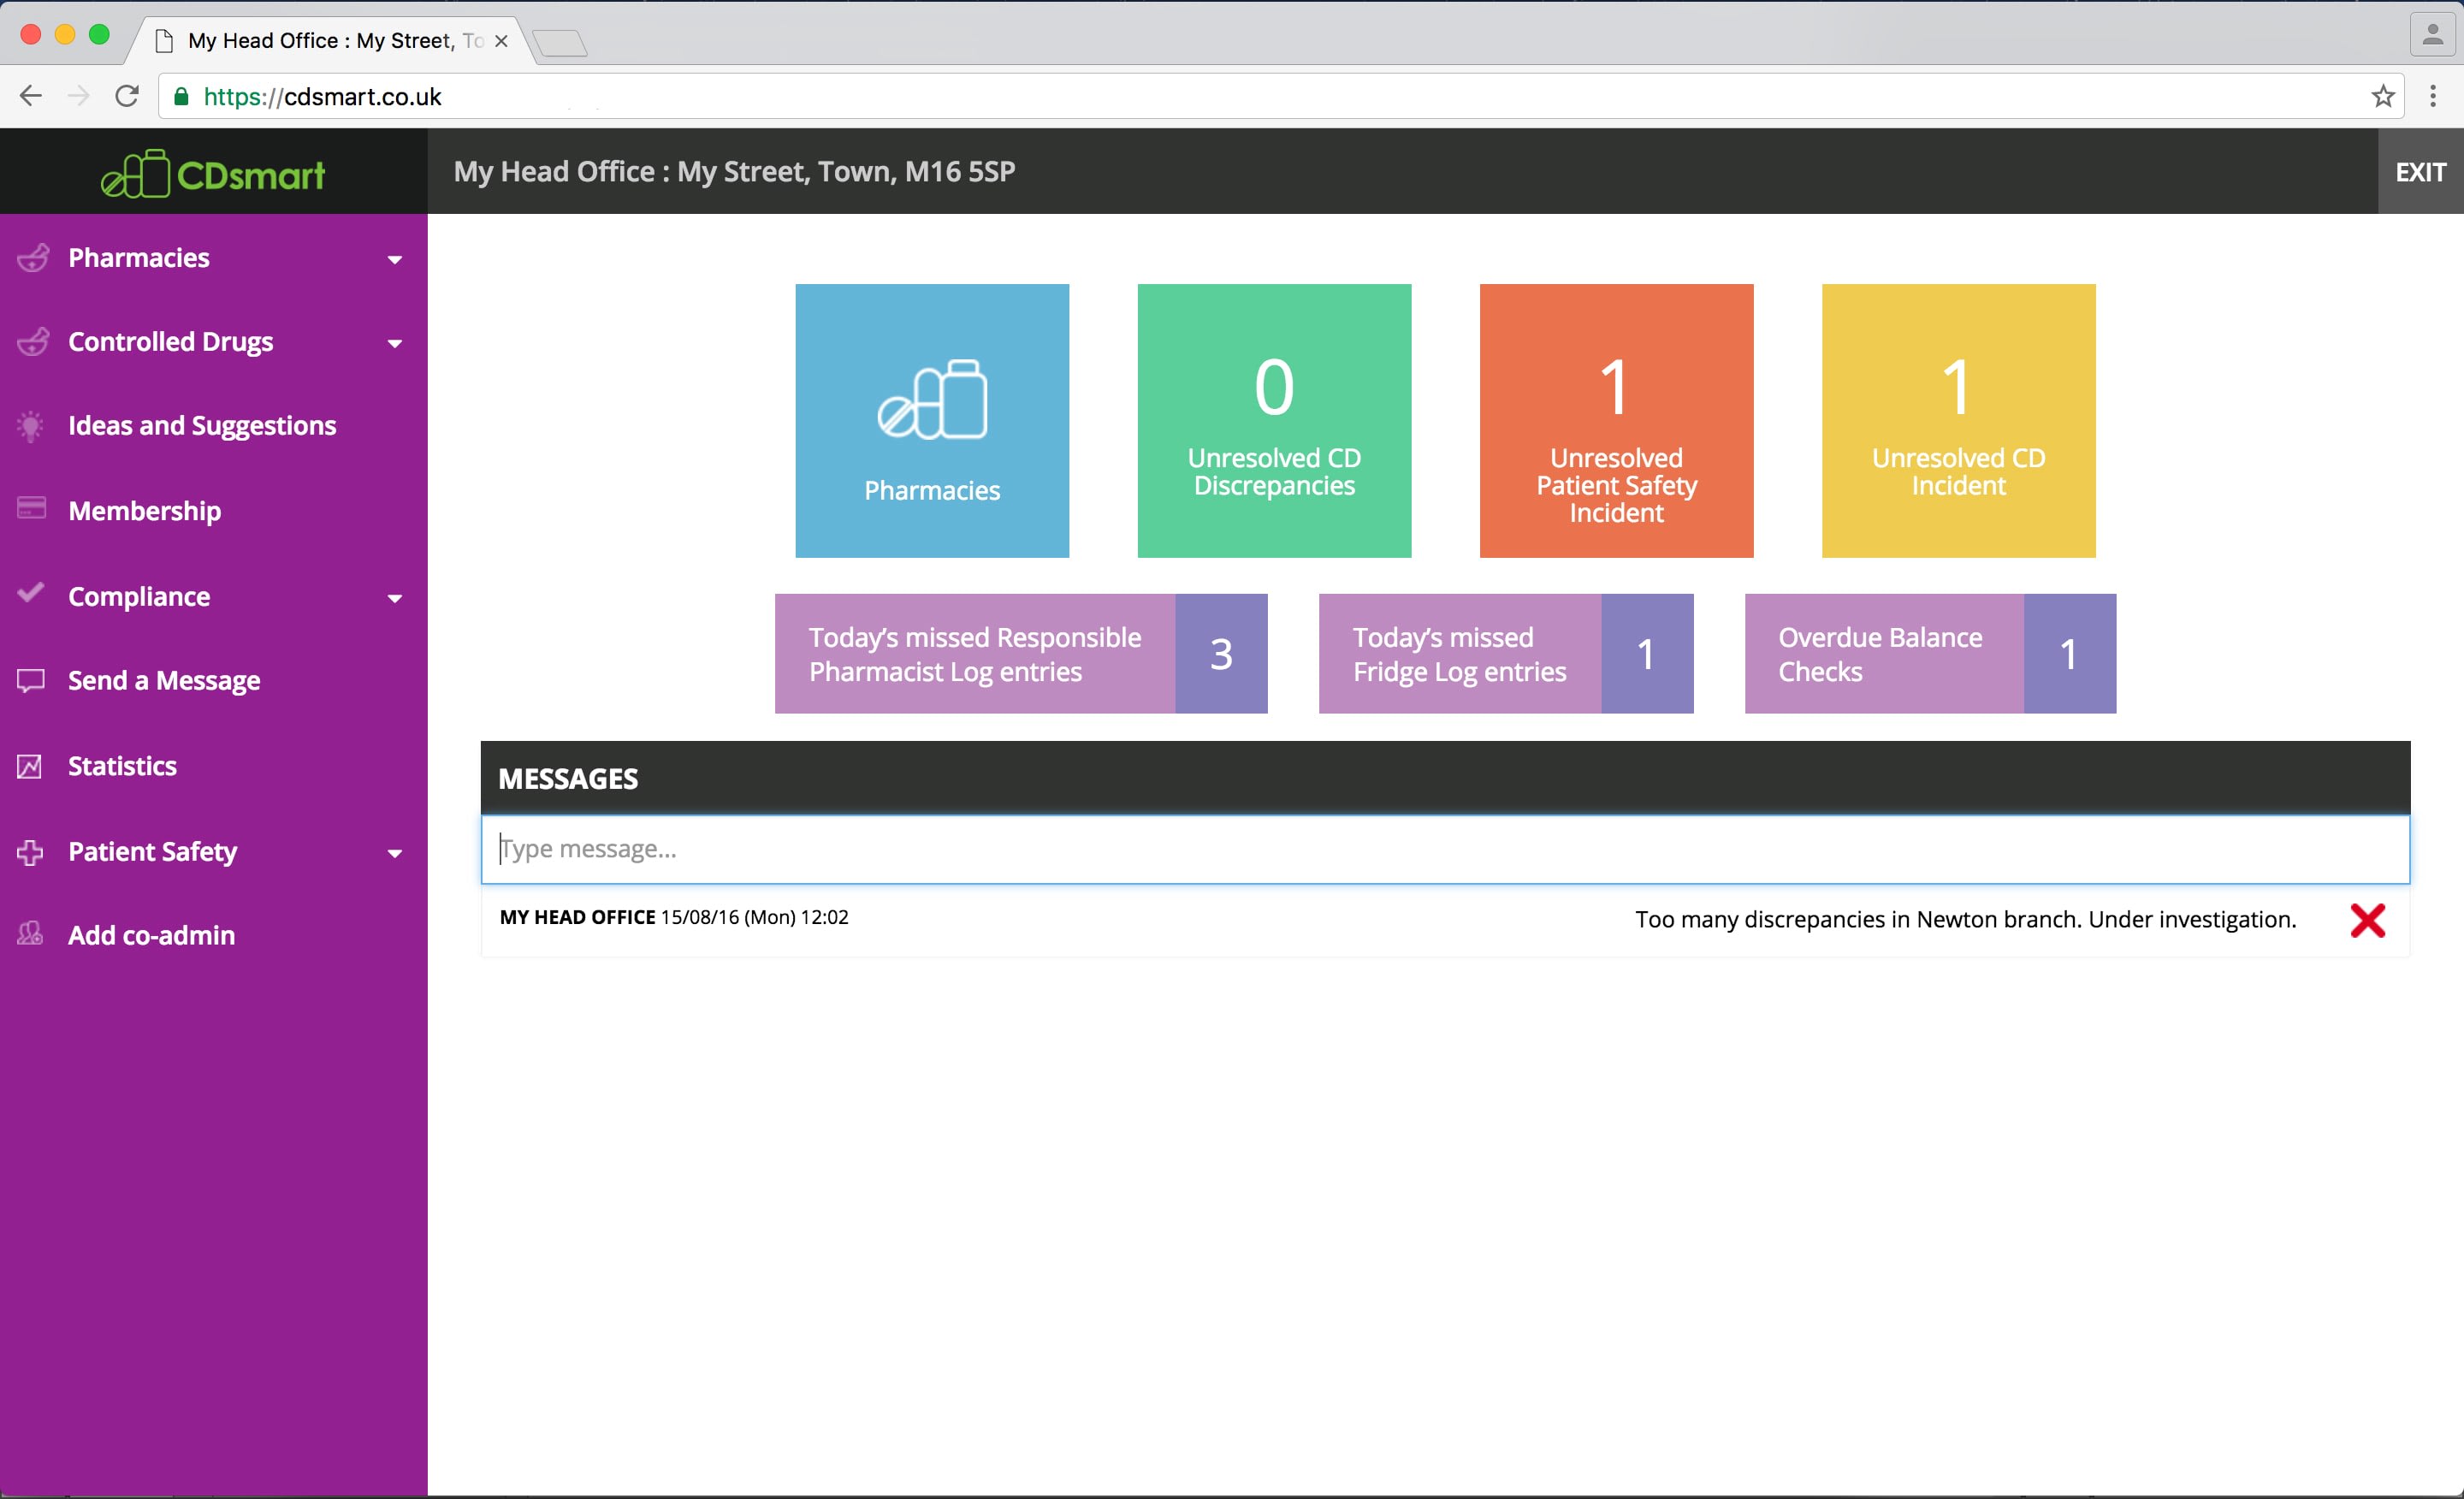Click the Add co-admin users icon
The width and height of the screenshot is (2464, 1499).
pos(30,934)
